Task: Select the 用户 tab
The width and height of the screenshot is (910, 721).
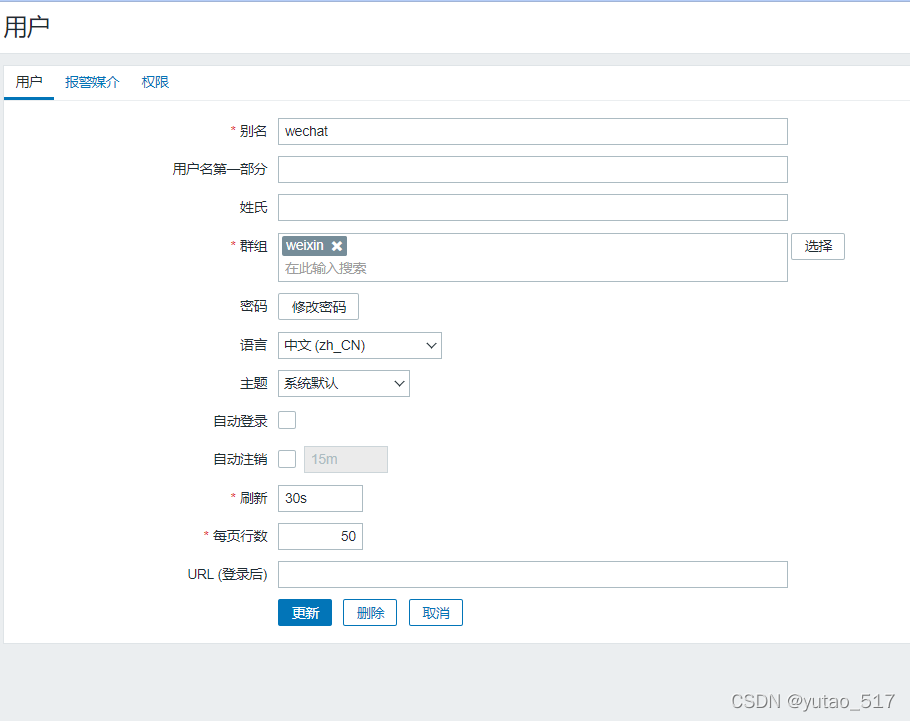Action: pos(29,82)
